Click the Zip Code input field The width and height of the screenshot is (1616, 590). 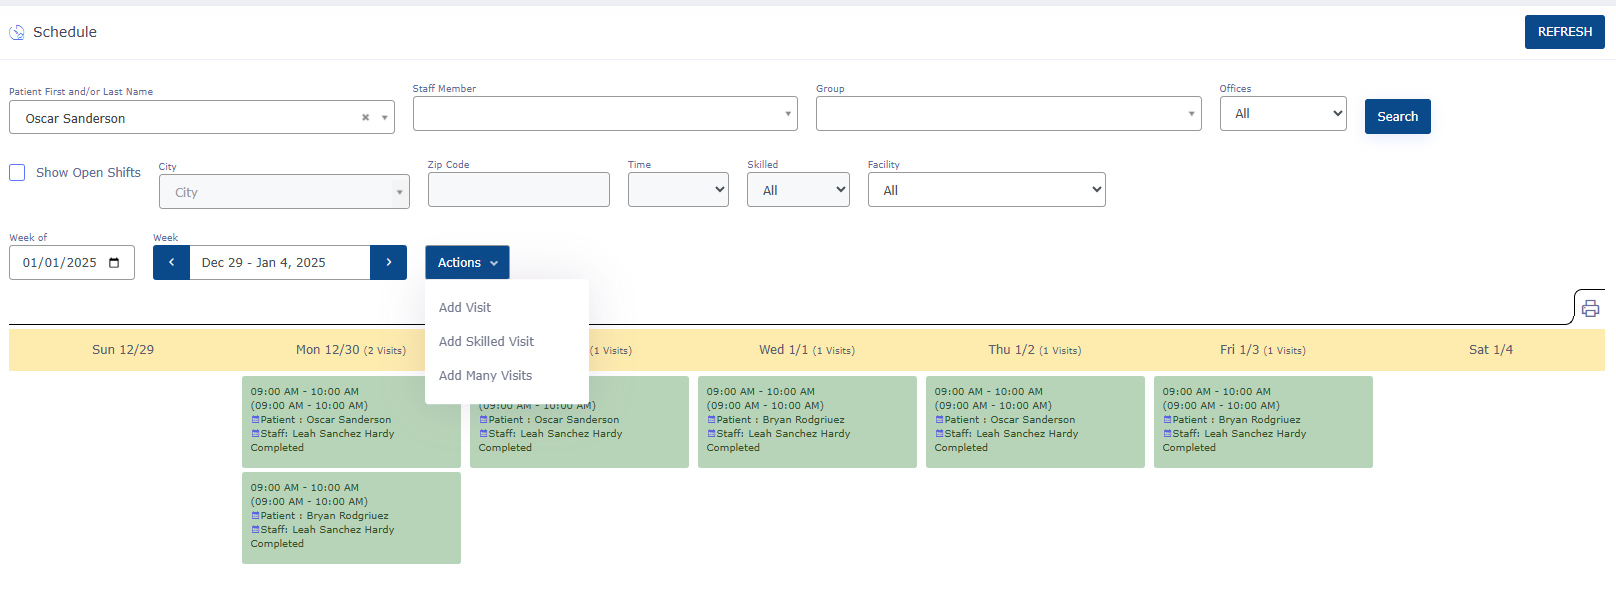518,189
